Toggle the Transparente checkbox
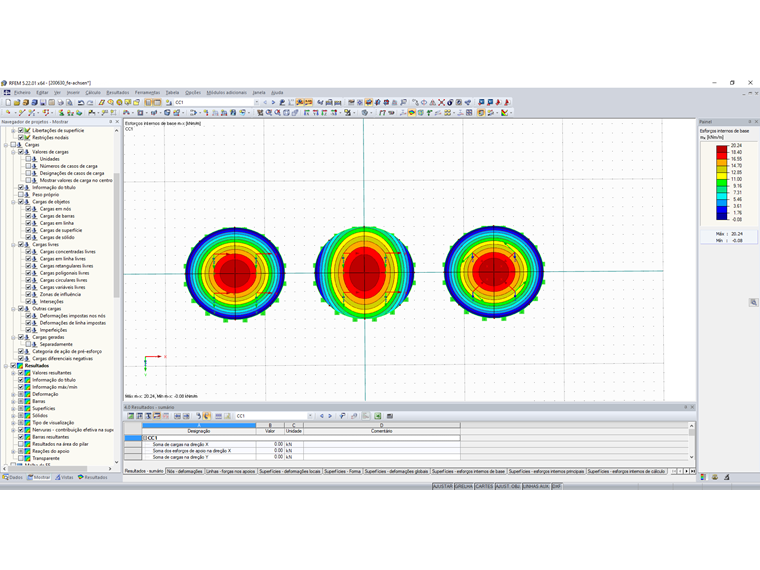 click(x=21, y=458)
